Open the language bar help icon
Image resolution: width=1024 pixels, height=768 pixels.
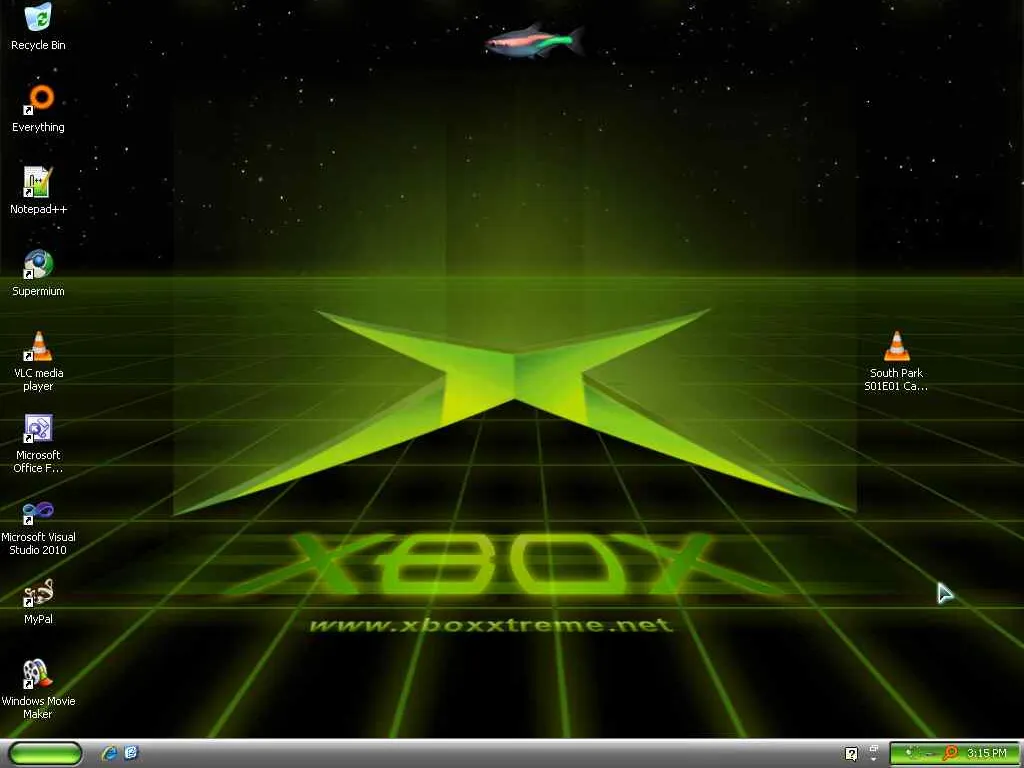point(851,754)
